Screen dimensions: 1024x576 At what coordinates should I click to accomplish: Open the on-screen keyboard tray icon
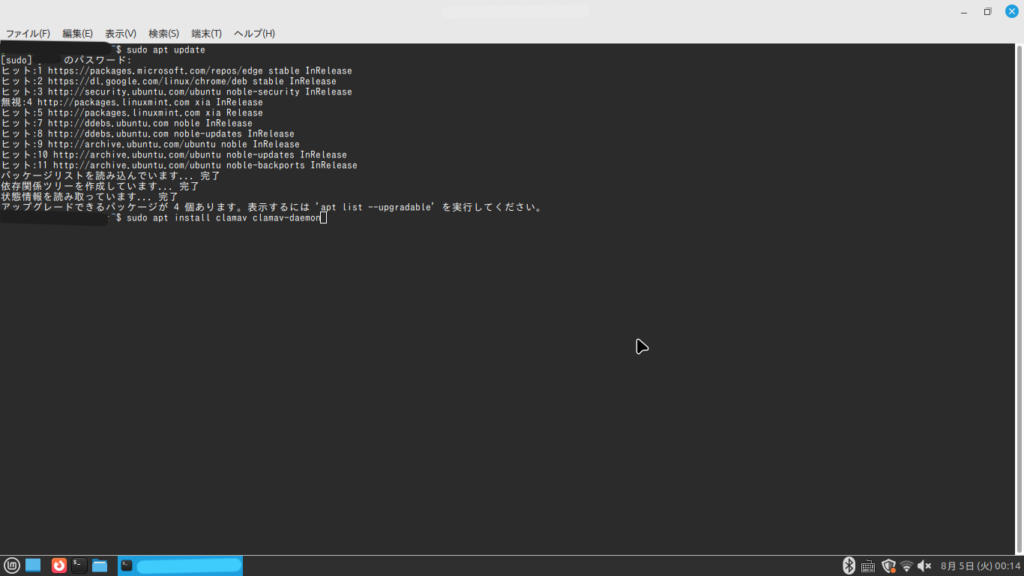click(x=868, y=566)
